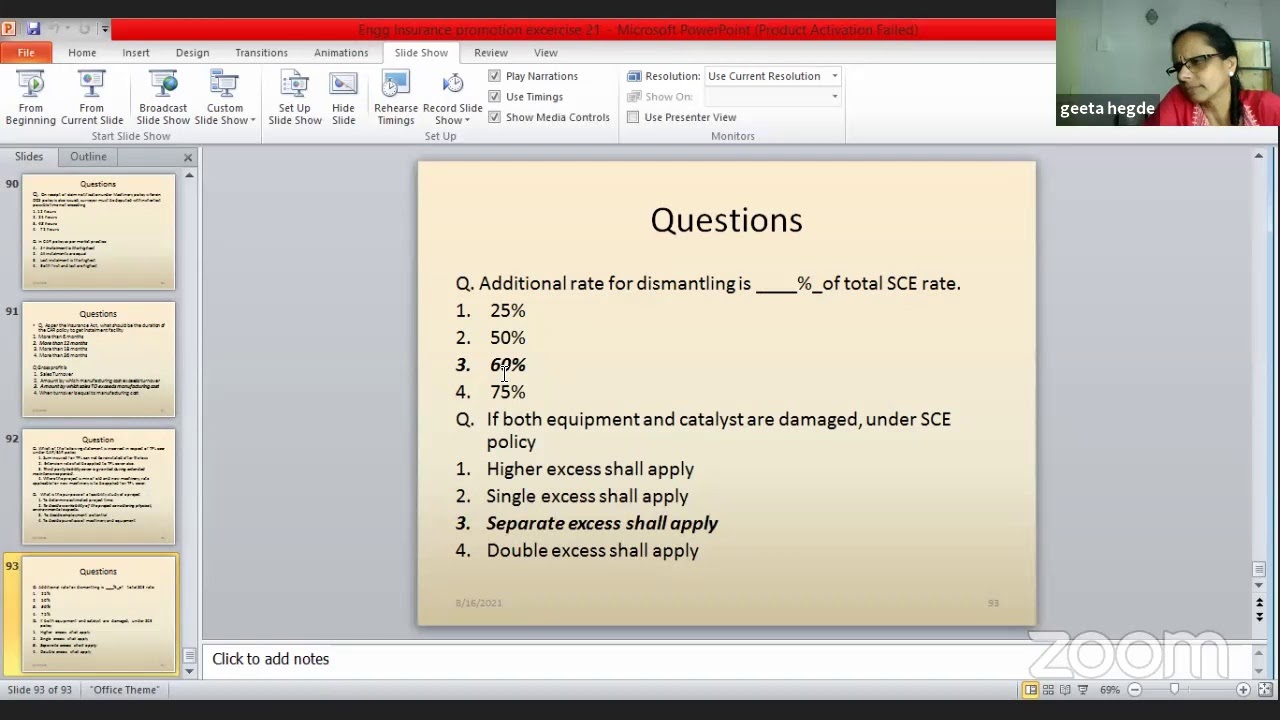
Task: Open the Transitions tab
Action: coord(261,52)
